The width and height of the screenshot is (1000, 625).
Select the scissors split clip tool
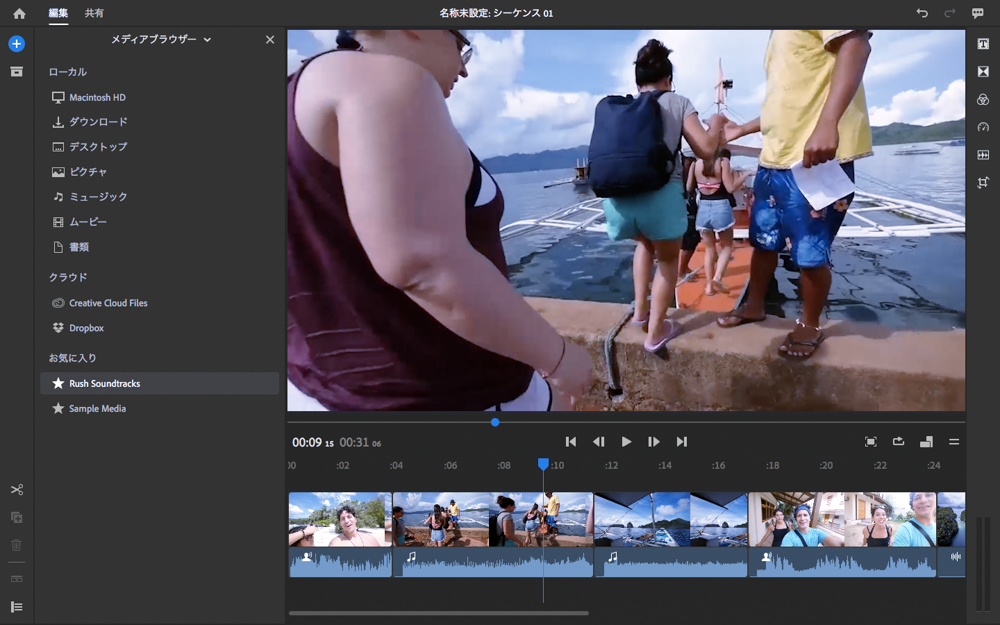pyautogui.click(x=16, y=489)
